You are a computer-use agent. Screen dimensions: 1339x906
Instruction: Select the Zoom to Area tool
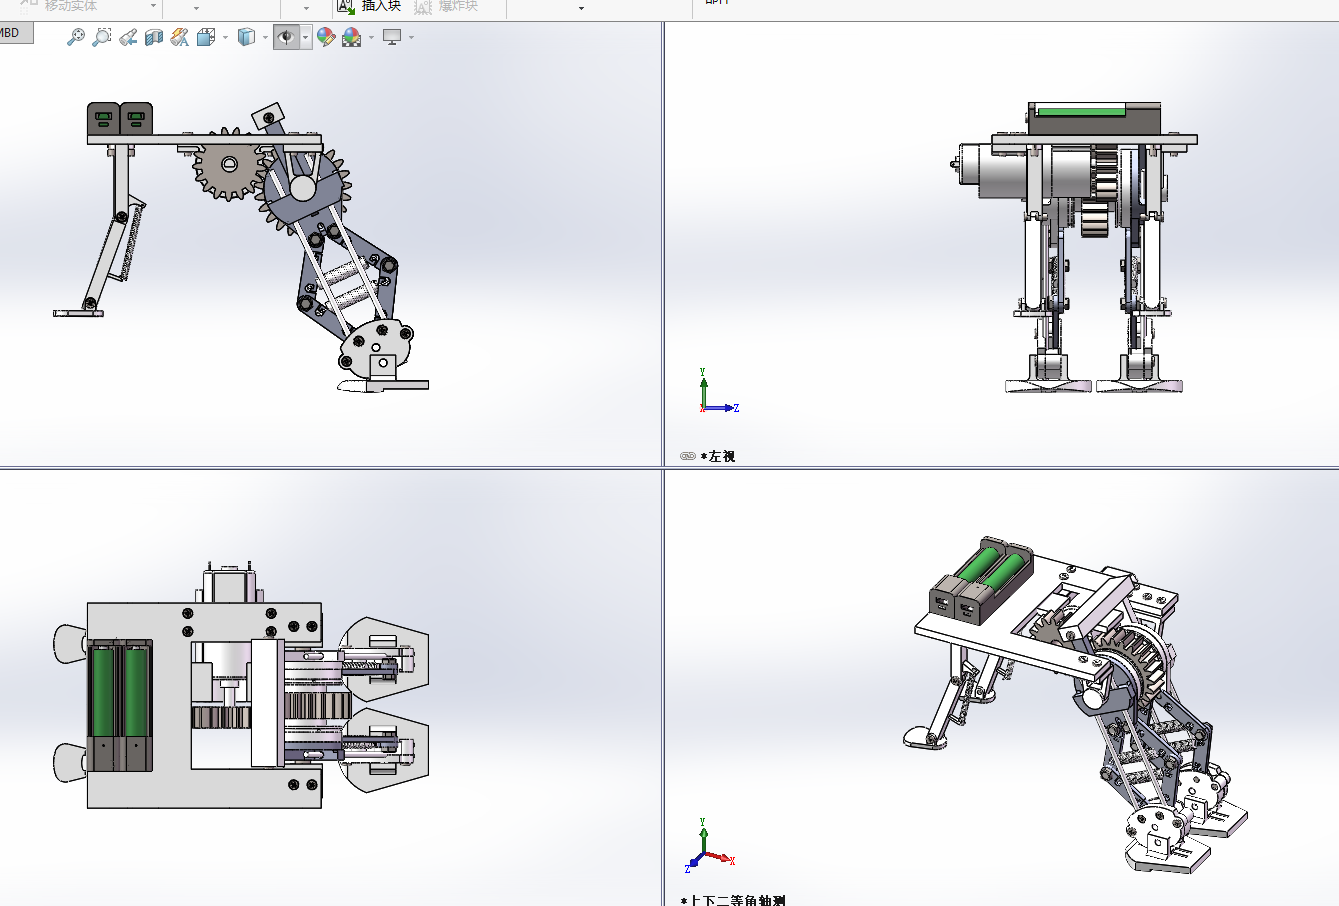101,37
